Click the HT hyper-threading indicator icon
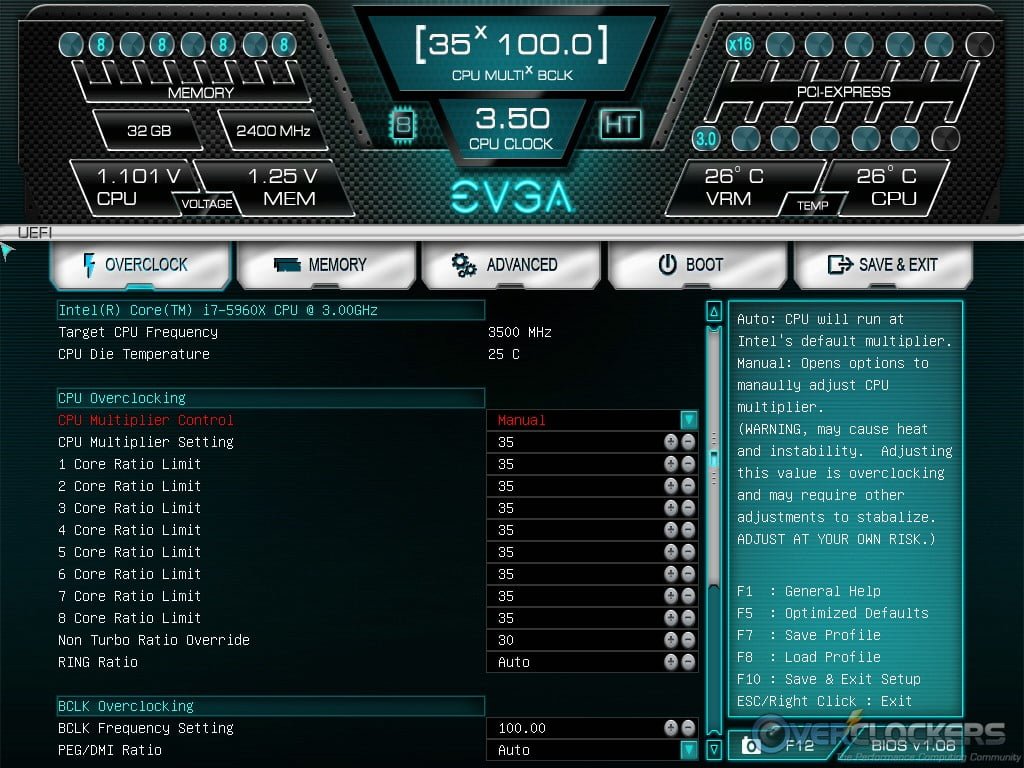 tap(620, 124)
